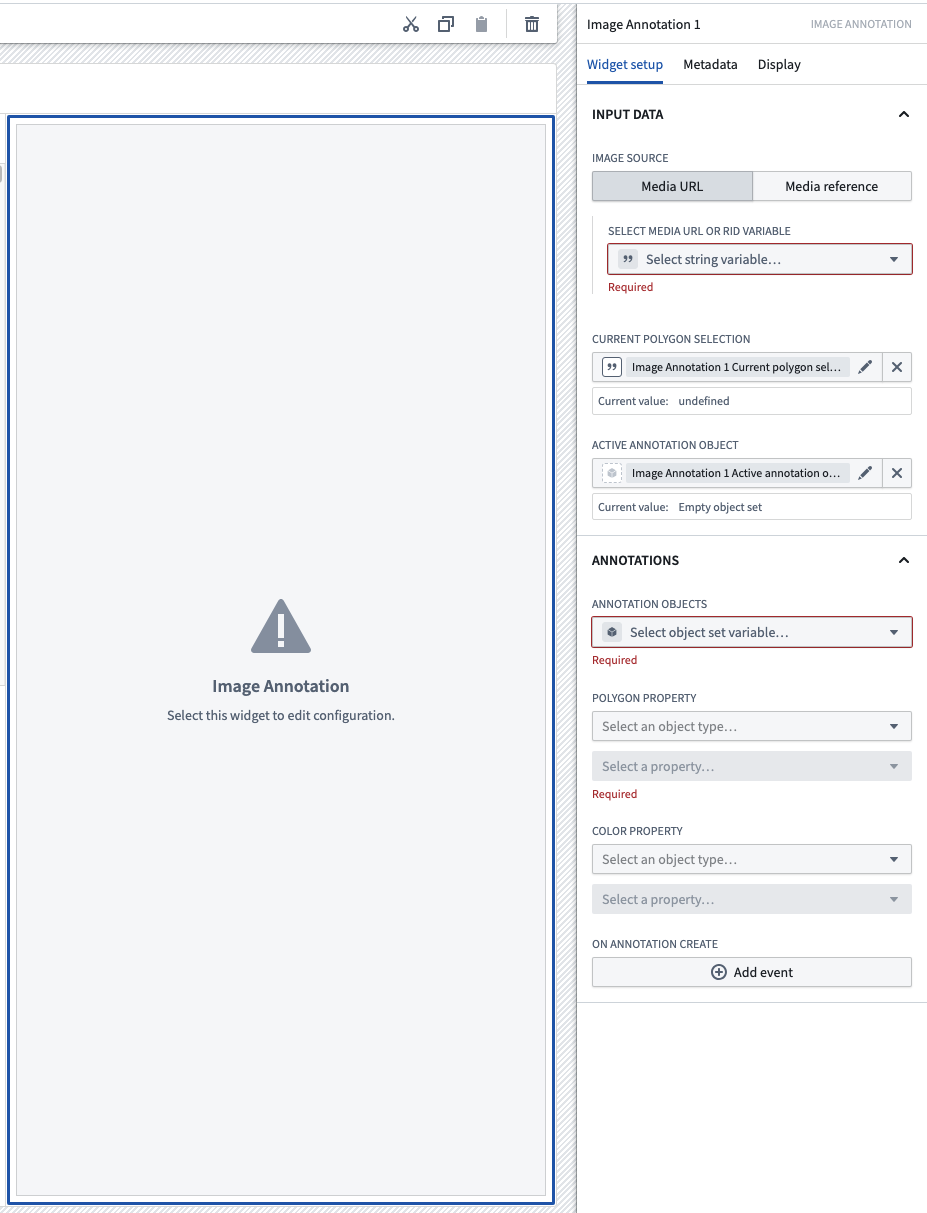Open Select string variable dropdown
The image size is (927, 1213).
tap(760, 259)
